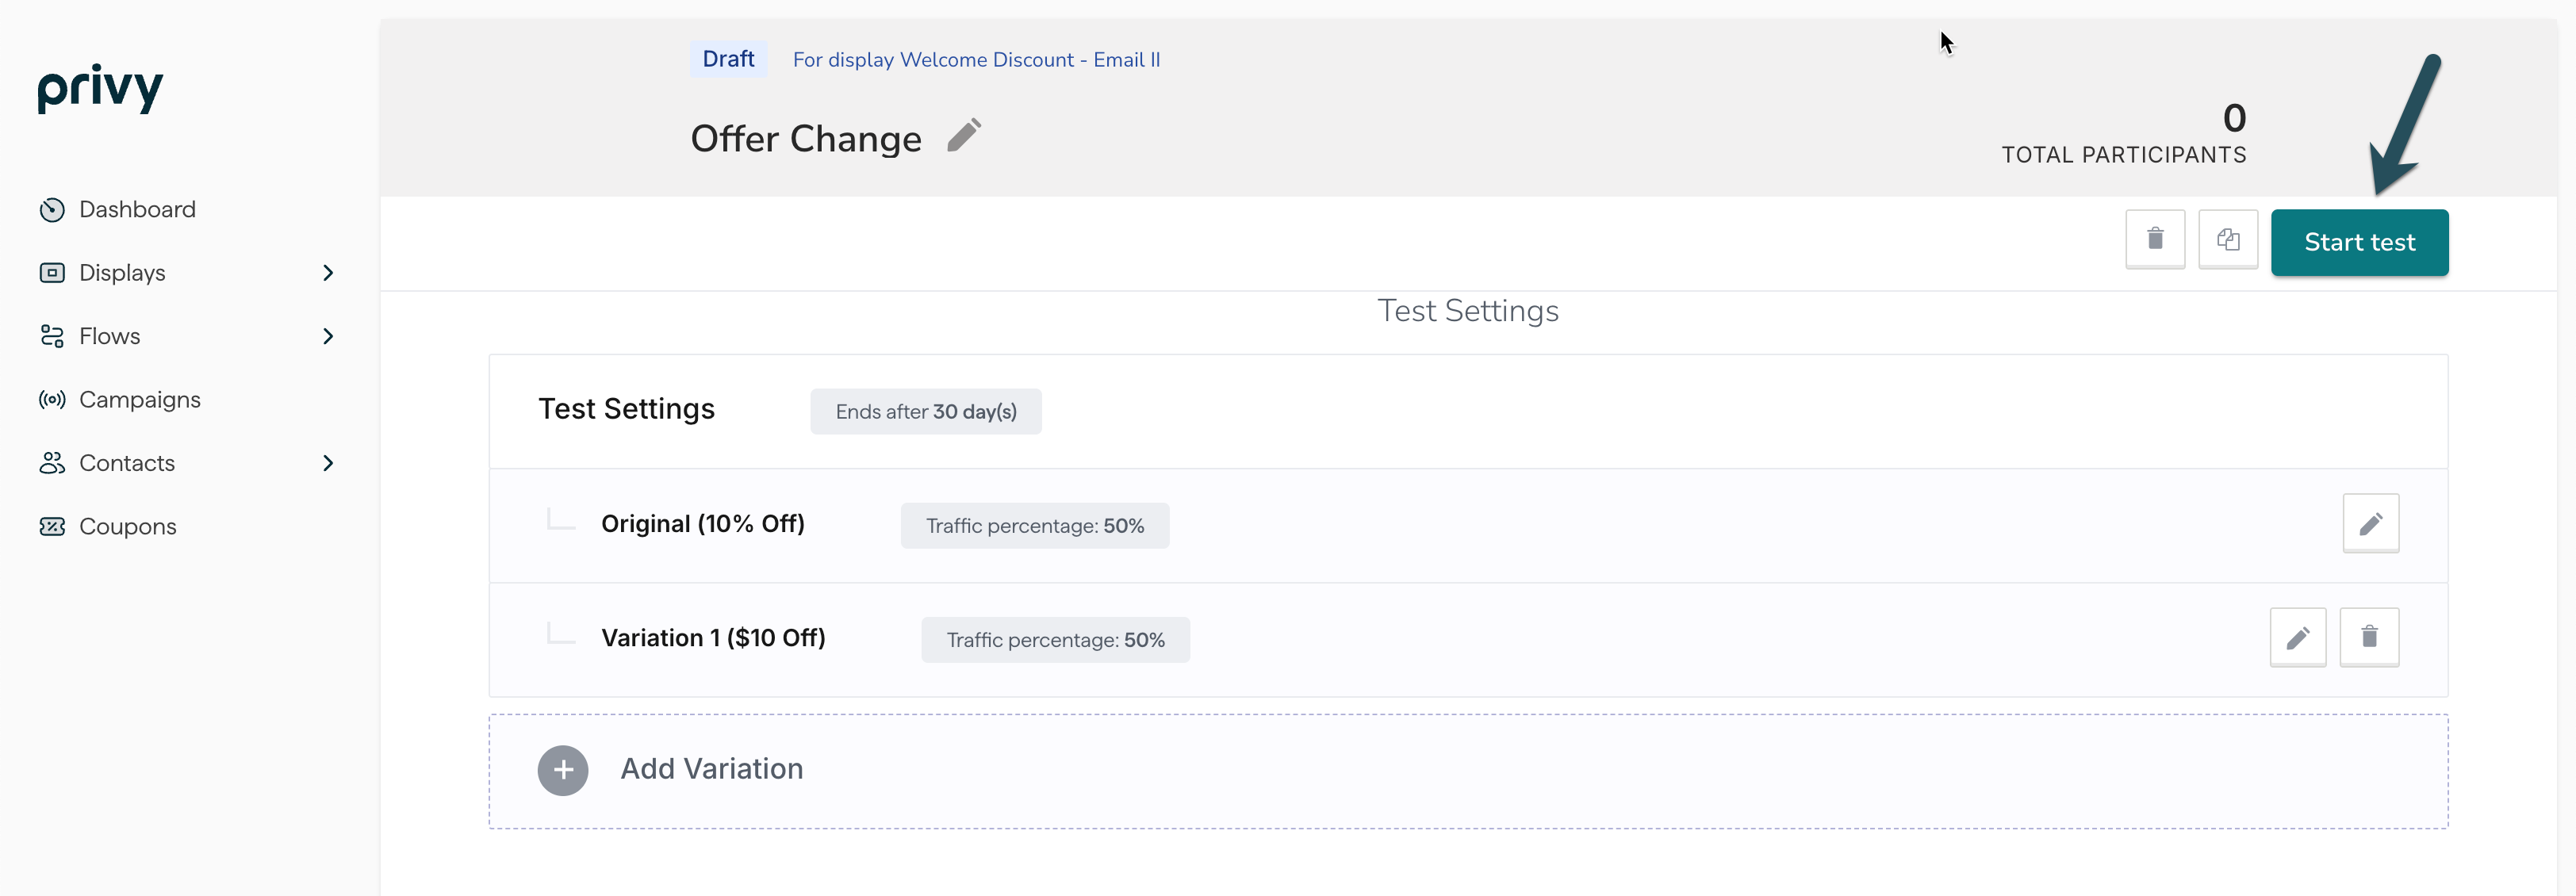This screenshot has width=2576, height=896.
Task: Click the Ends after 30 days setting chip
Action: click(925, 411)
